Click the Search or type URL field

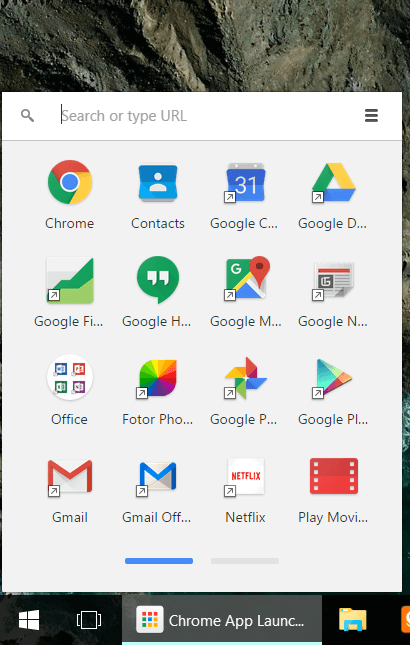click(x=206, y=116)
